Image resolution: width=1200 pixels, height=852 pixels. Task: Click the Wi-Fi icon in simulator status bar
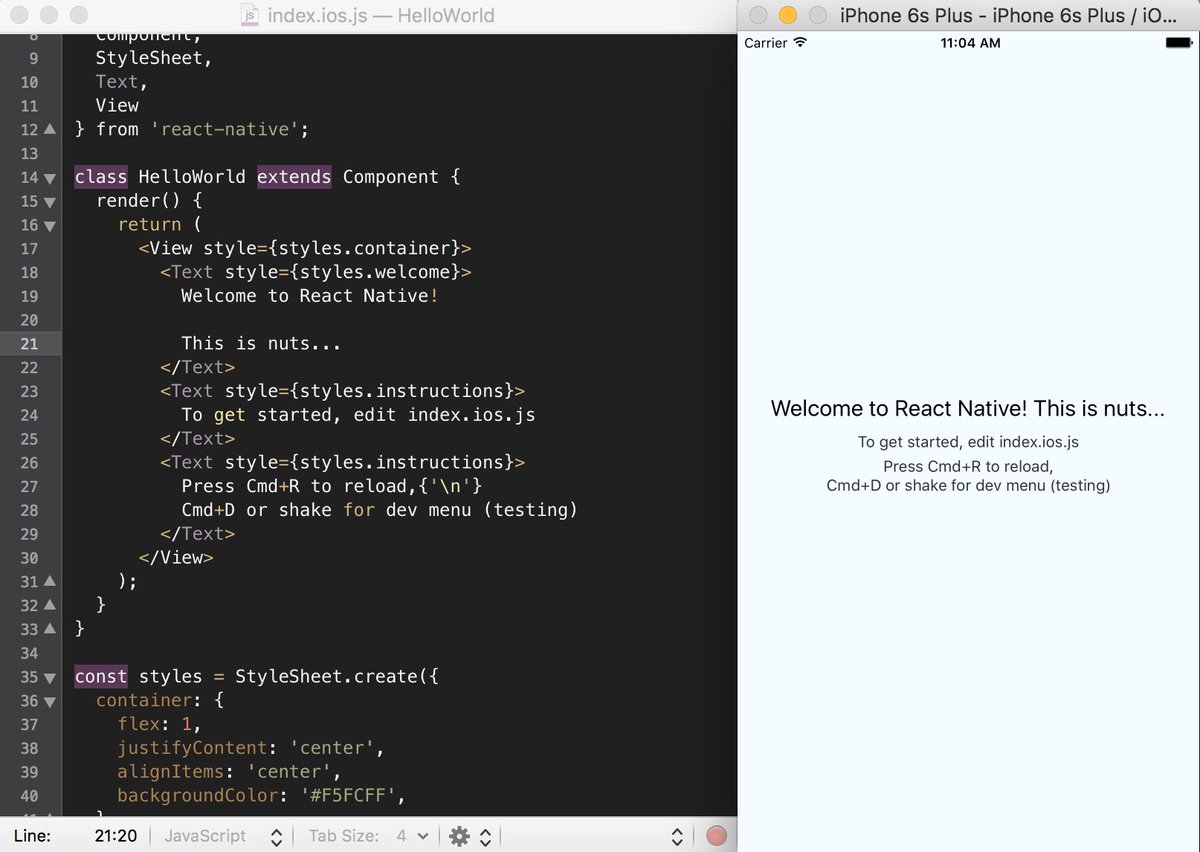(x=800, y=43)
